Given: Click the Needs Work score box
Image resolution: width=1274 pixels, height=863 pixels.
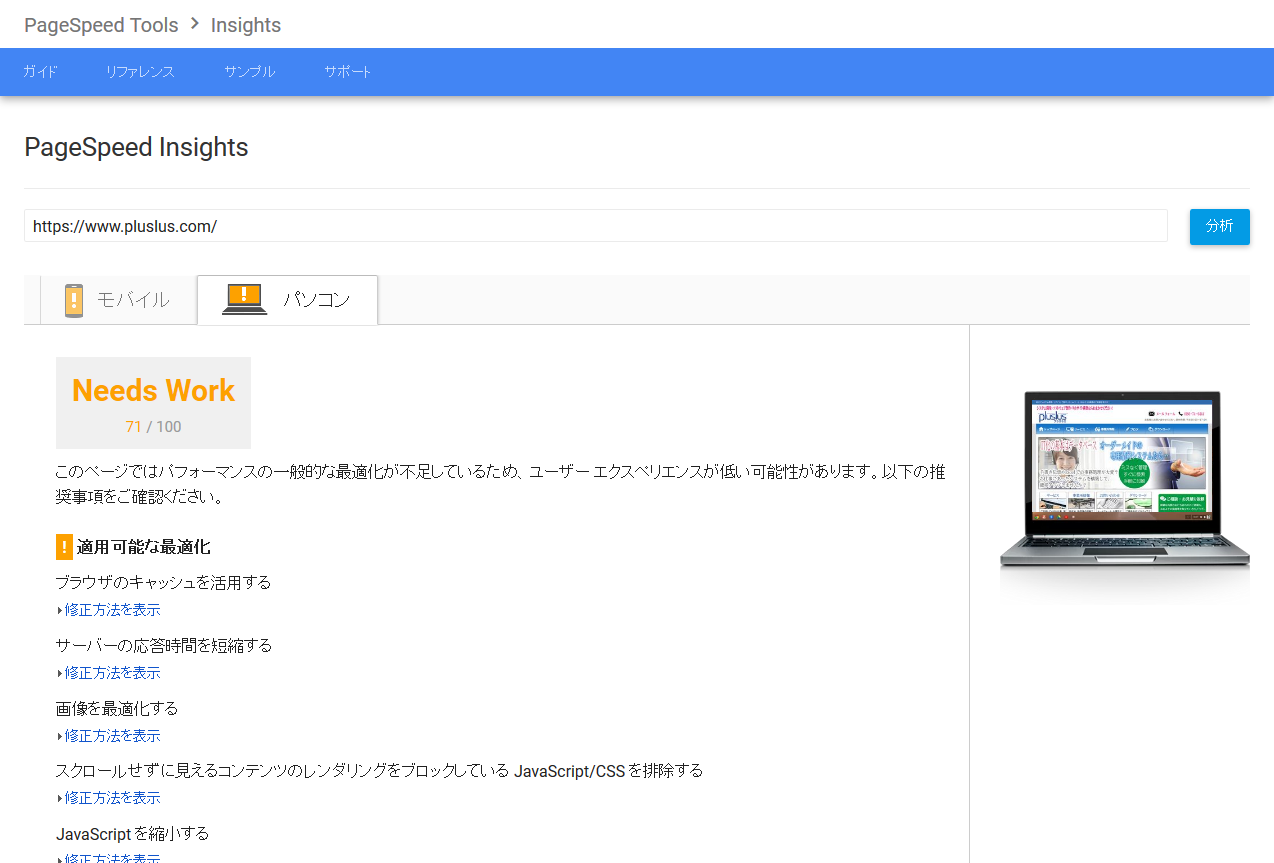Looking at the screenshot, I should [153, 403].
